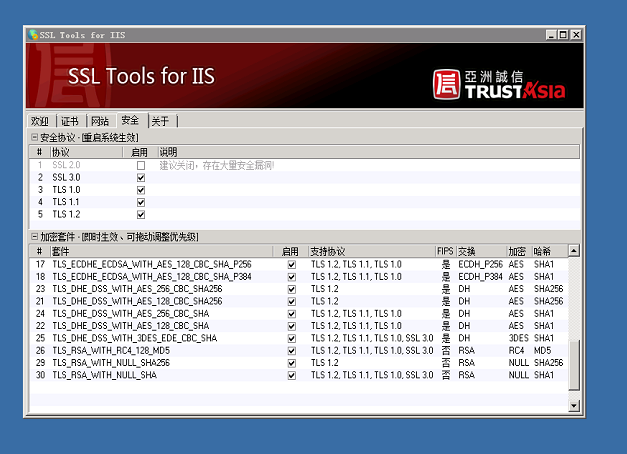Screen dimensions: 627x454
Task: Select the SSL 2.0 protocol row
Action: [305, 165]
